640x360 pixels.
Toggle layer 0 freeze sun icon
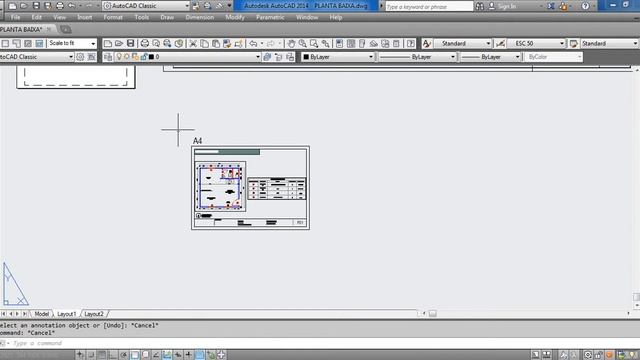tap(127, 57)
